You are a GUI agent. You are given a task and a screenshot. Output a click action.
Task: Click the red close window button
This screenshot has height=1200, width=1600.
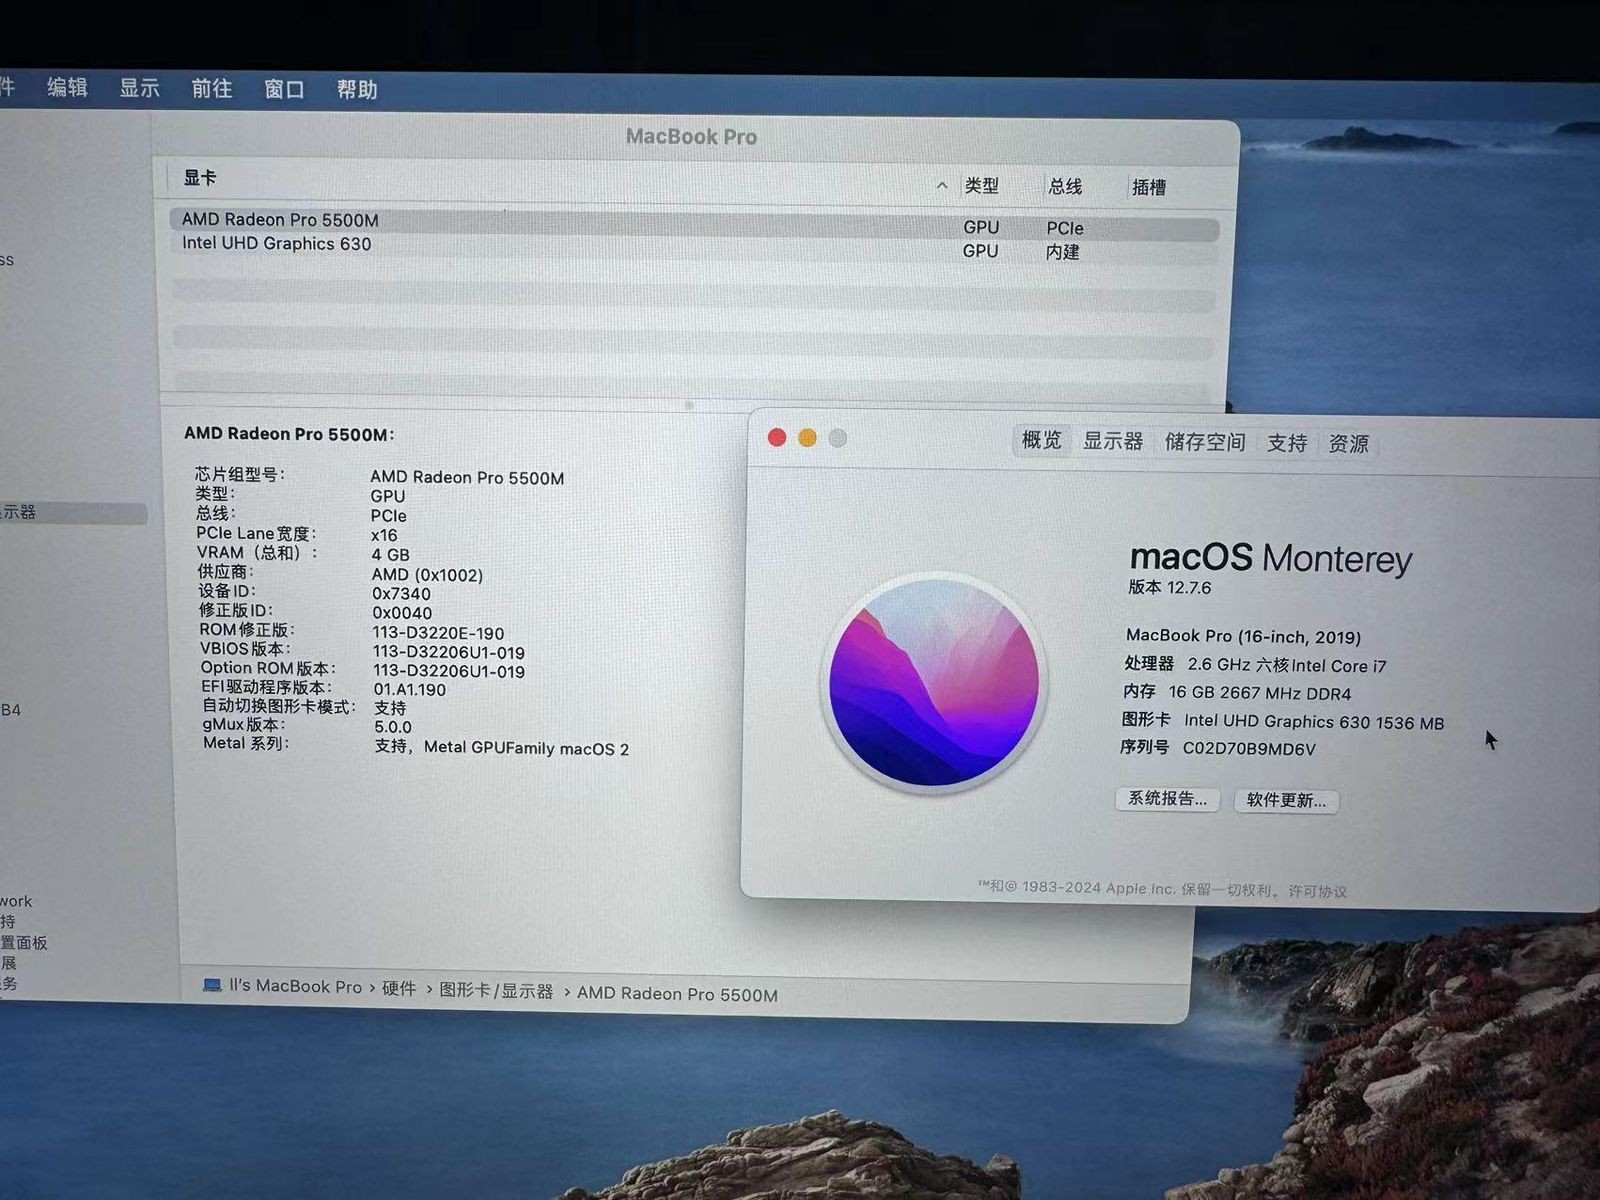[x=777, y=438]
